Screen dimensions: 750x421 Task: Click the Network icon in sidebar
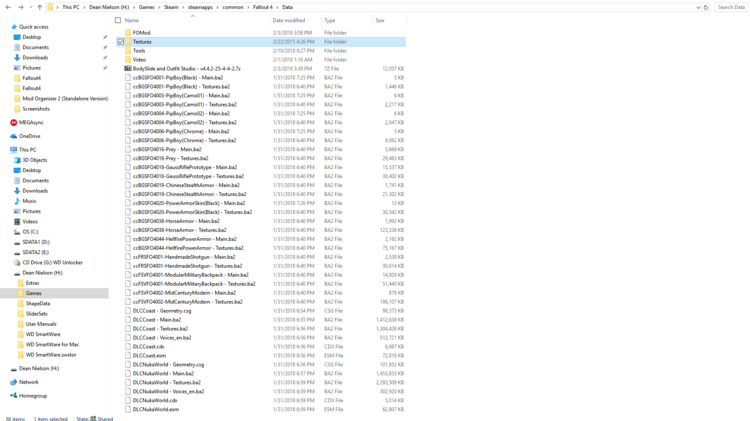pos(13,382)
